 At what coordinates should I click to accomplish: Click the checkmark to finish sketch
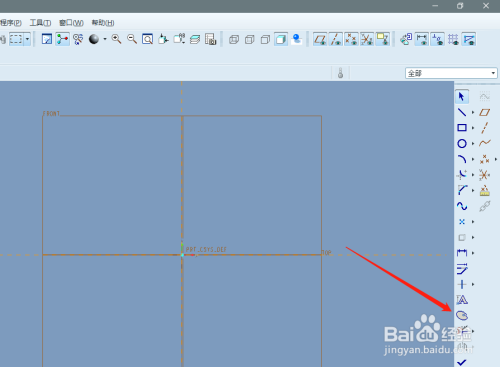[462, 362]
